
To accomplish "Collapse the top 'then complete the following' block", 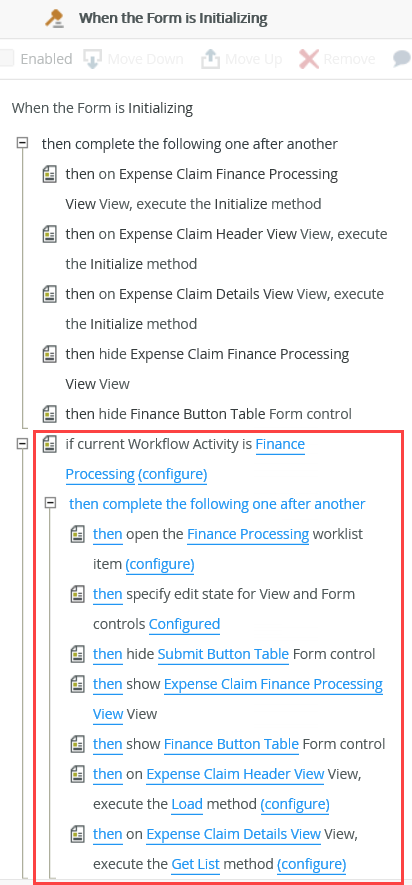I will (x=22, y=143).
